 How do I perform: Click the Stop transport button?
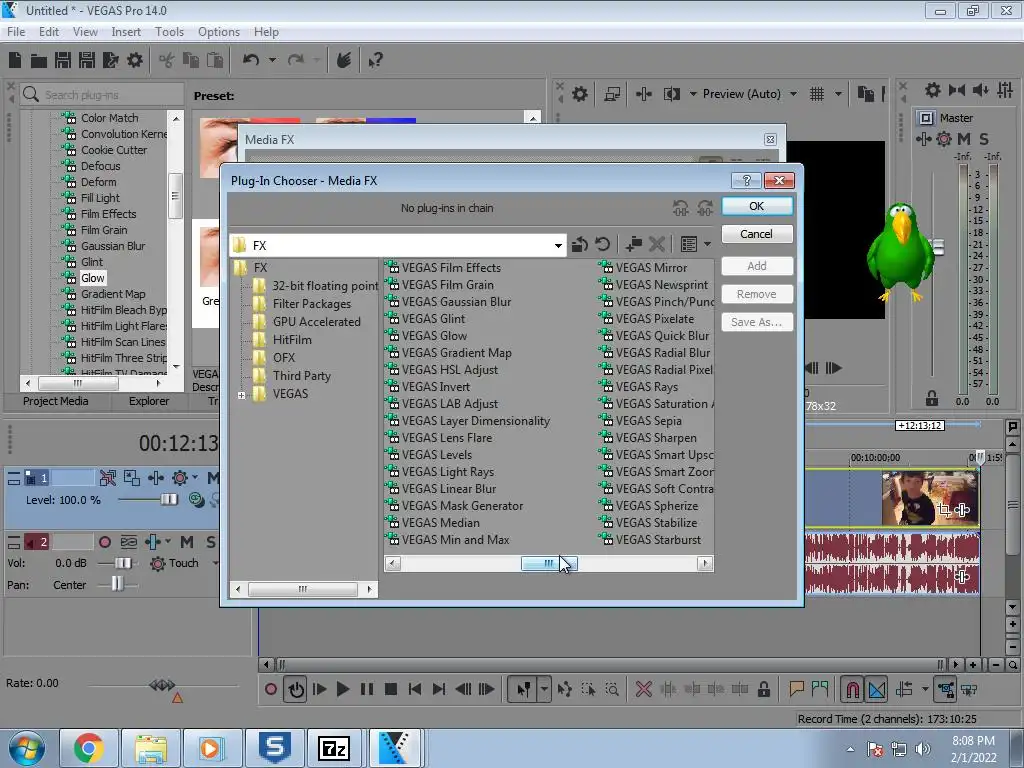coord(391,689)
